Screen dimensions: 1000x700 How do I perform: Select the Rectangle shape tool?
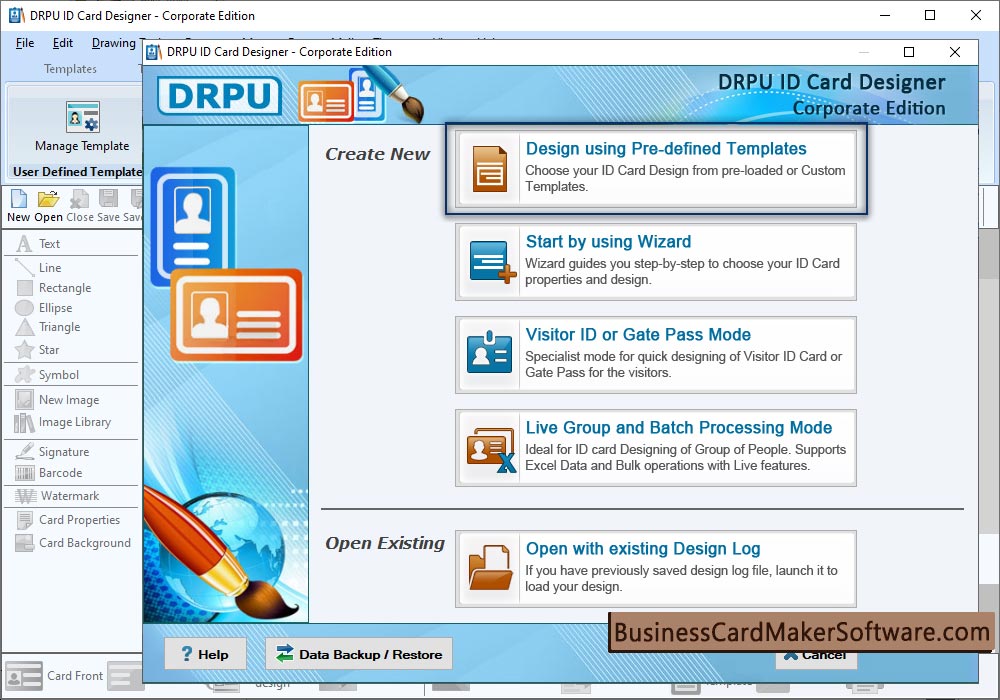click(x=54, y=288)
